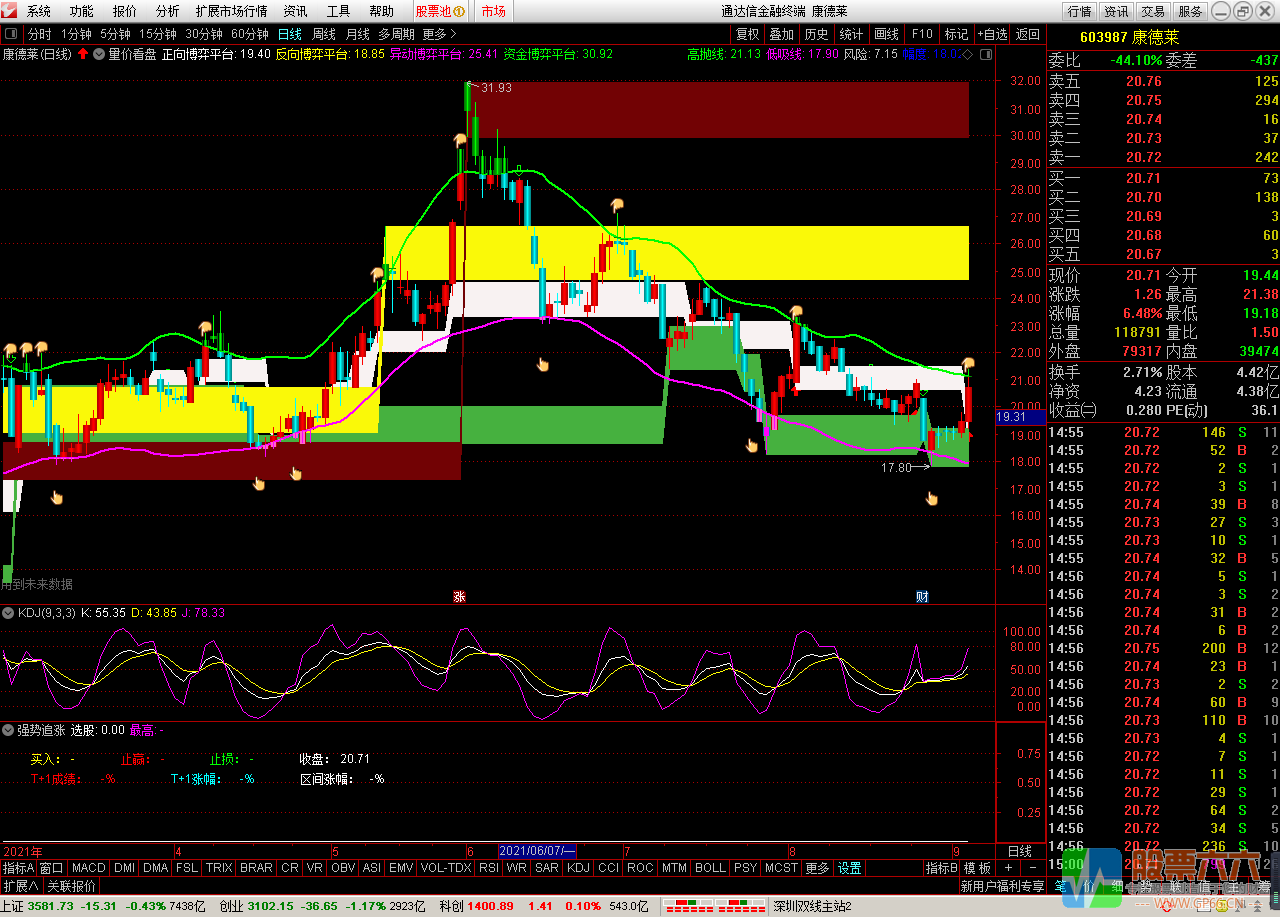Screen dimensions: 1280x918
Task: Click the 复权 toolbar button
Action: click(x=747, y=34)
